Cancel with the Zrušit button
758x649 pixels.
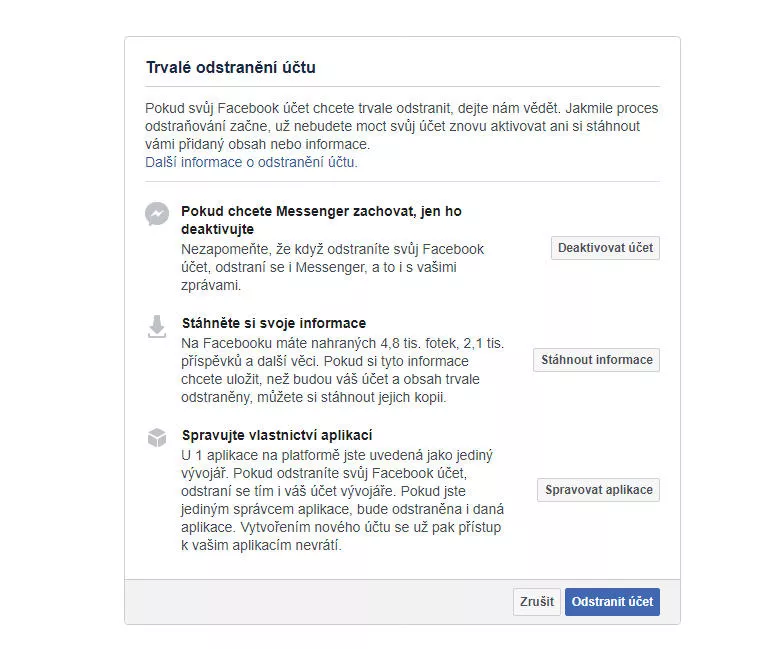pos(537,602)
